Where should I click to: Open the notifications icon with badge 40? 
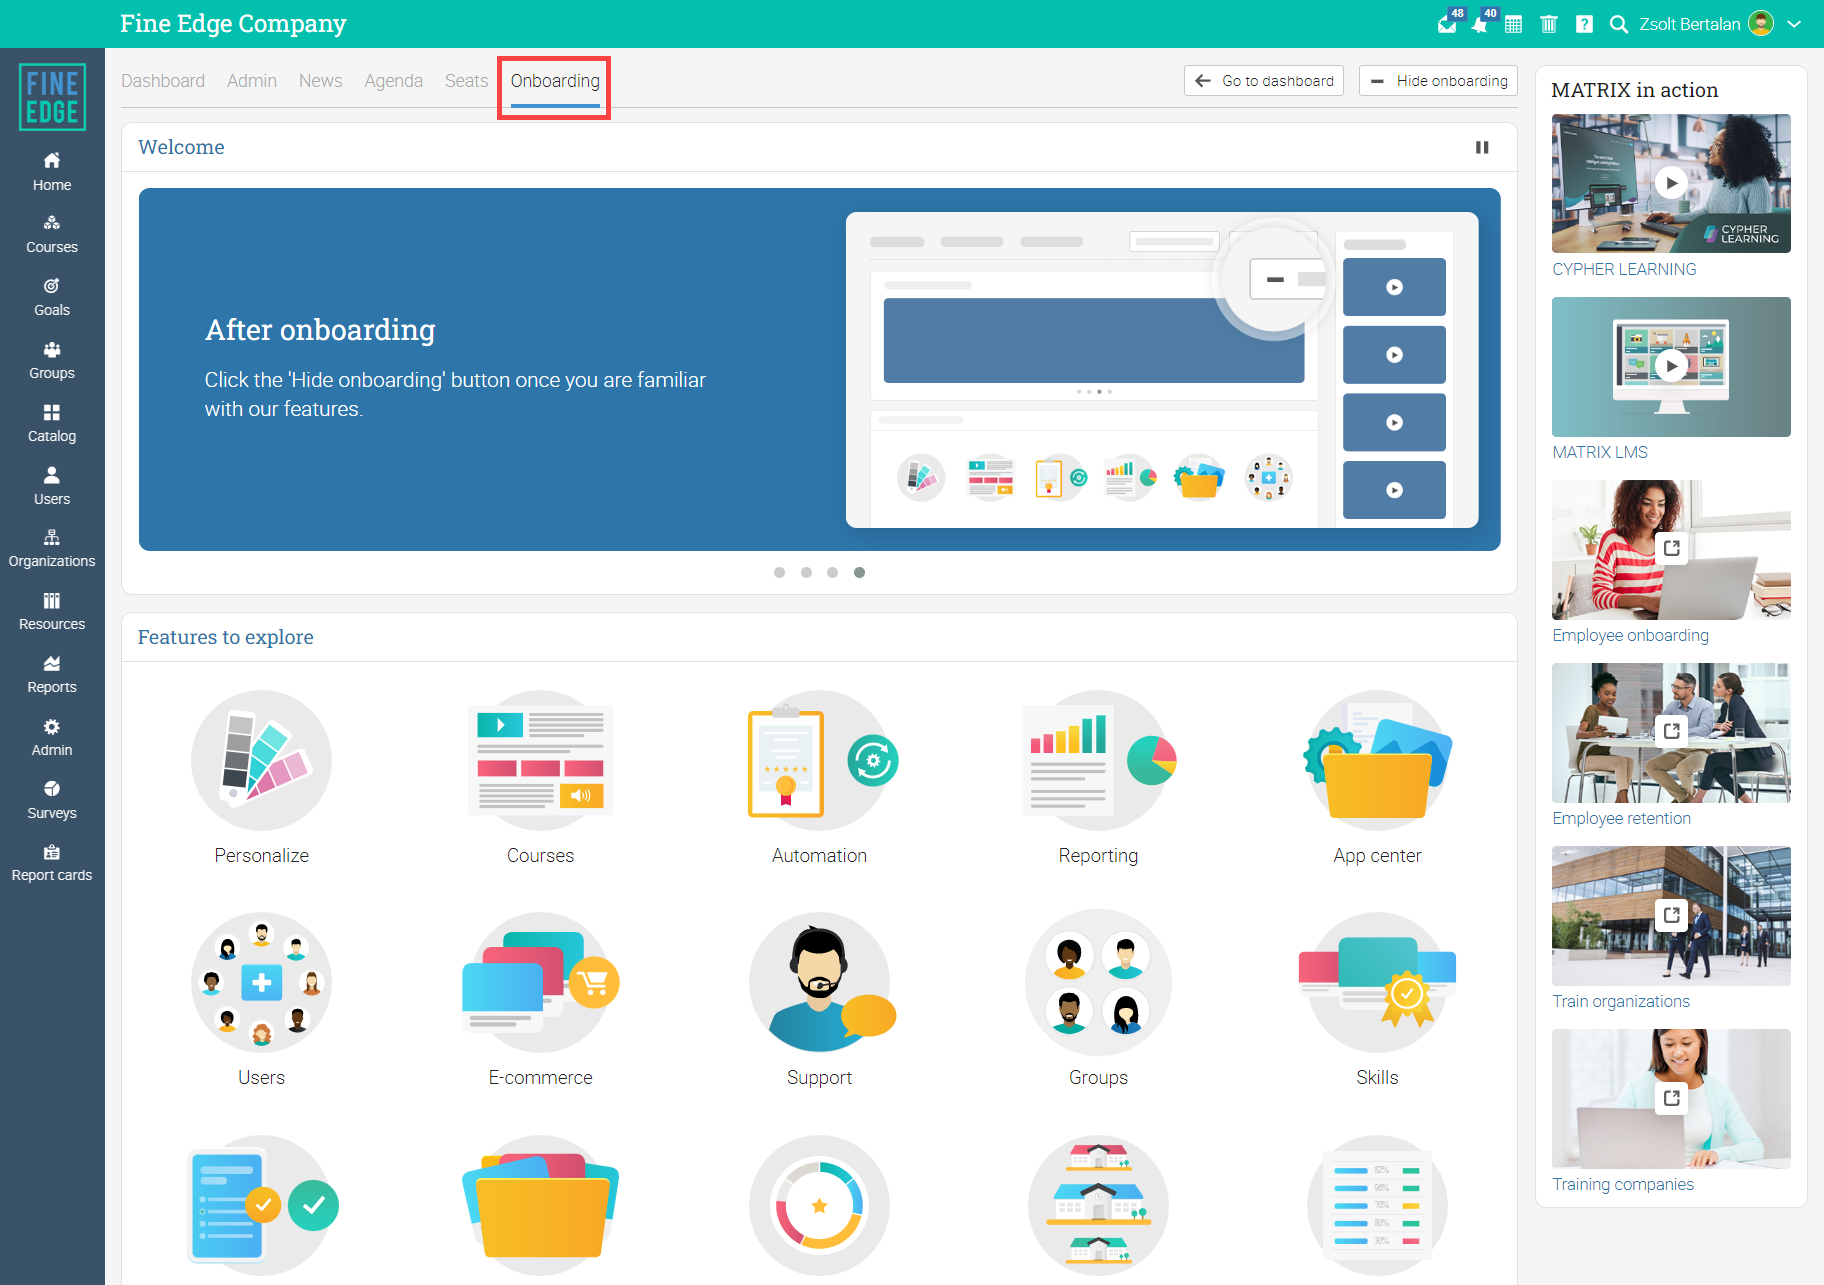[x=1481, y=24]
